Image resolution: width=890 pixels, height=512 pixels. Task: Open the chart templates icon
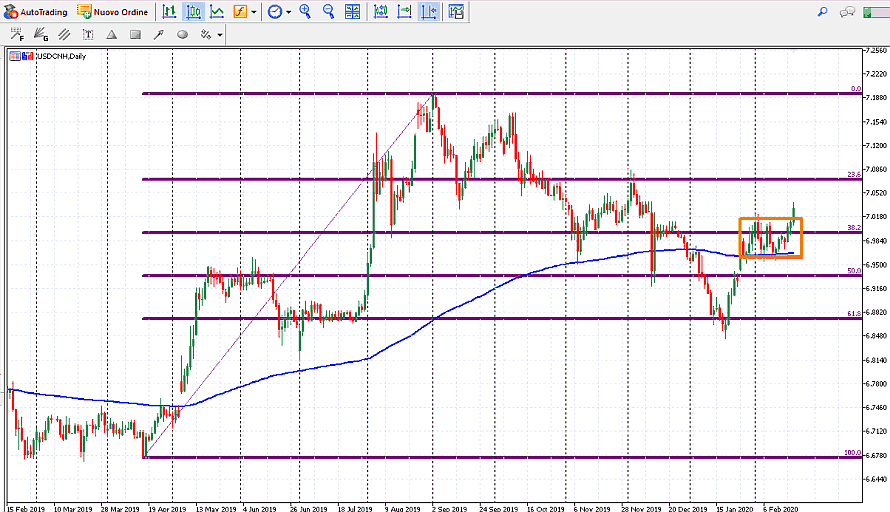pos(455,12)
